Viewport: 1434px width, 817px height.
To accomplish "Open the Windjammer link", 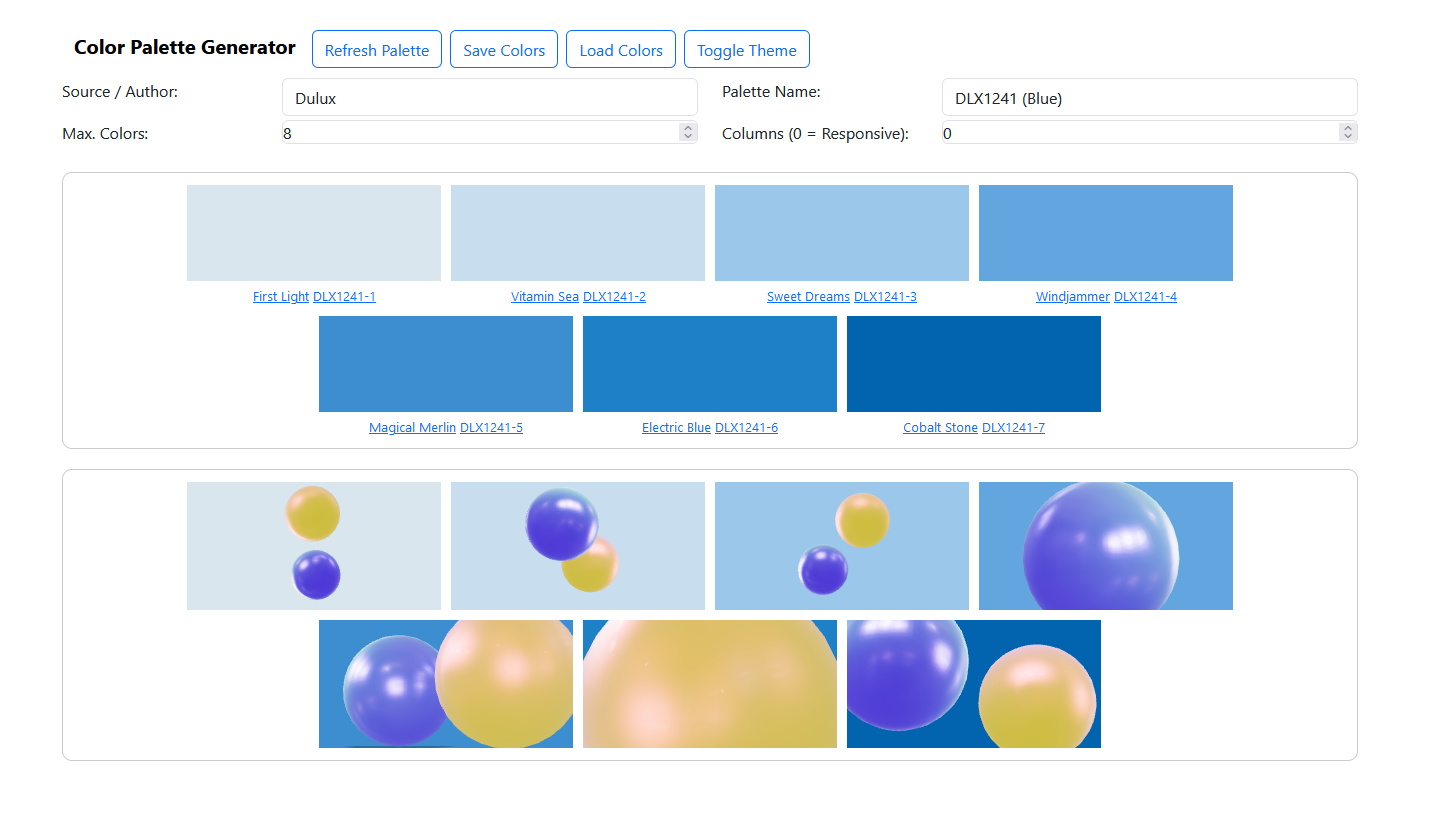I will [1073, 297].
